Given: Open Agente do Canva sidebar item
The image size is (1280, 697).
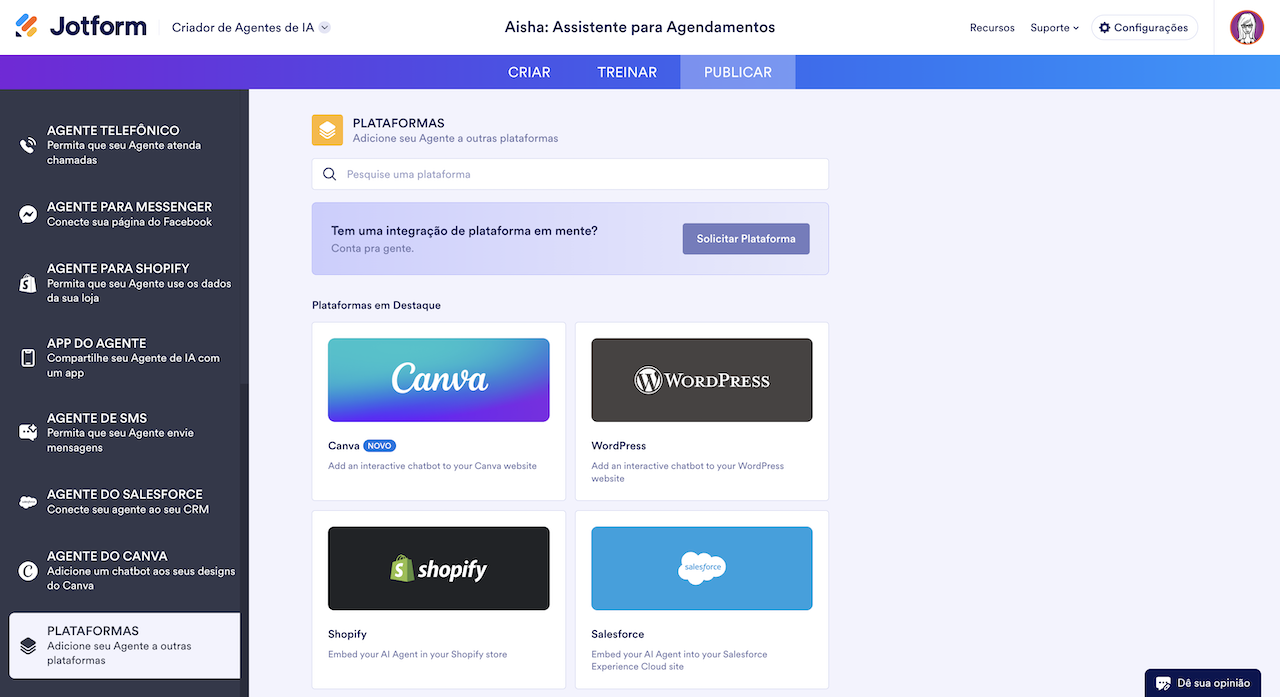Looking at the screenshot, I should pos(124,571).
